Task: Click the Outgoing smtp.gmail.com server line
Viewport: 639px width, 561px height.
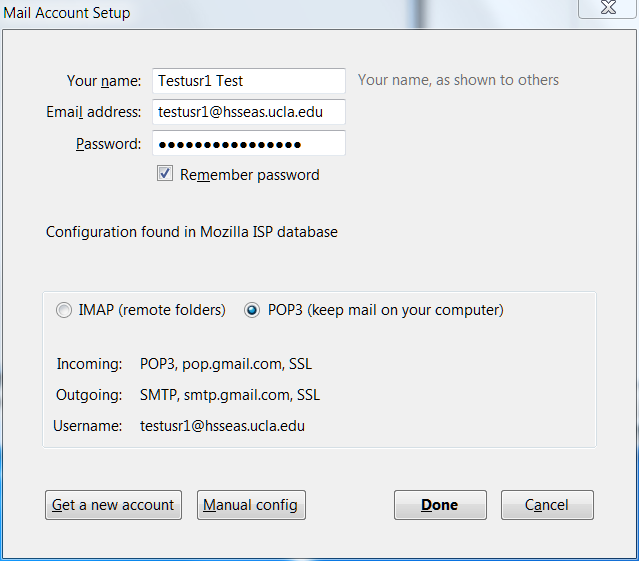Action: 230,395
